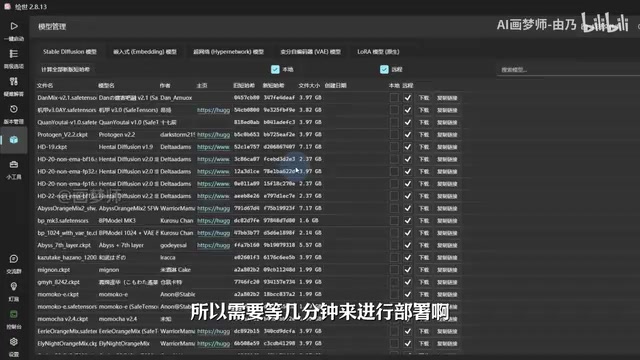Click the 7.17 GB size in HD-19.ckpt row

pos(310,147)
